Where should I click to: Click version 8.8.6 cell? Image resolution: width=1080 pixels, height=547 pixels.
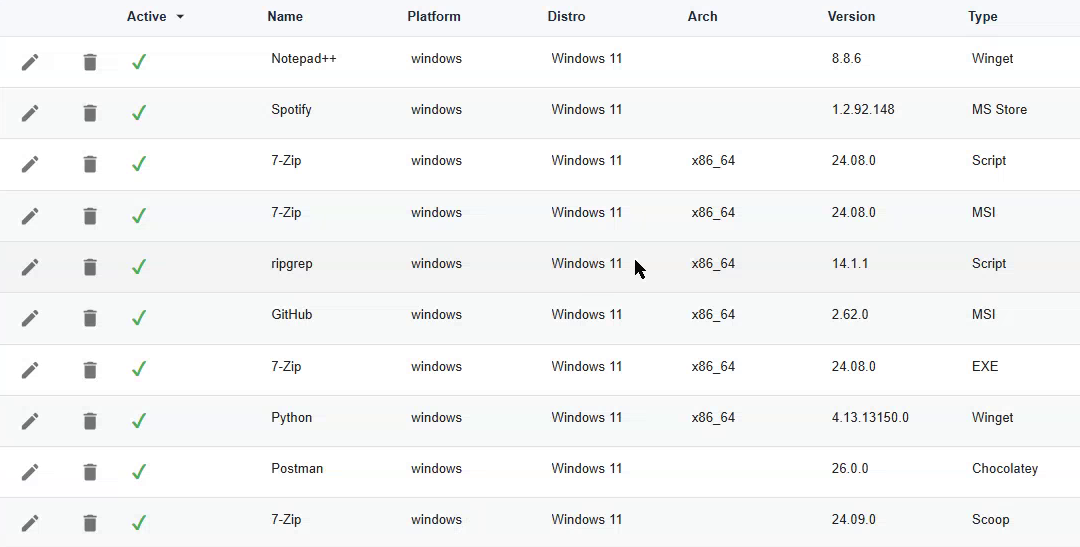pyautogui.click(x=847, y=59)
